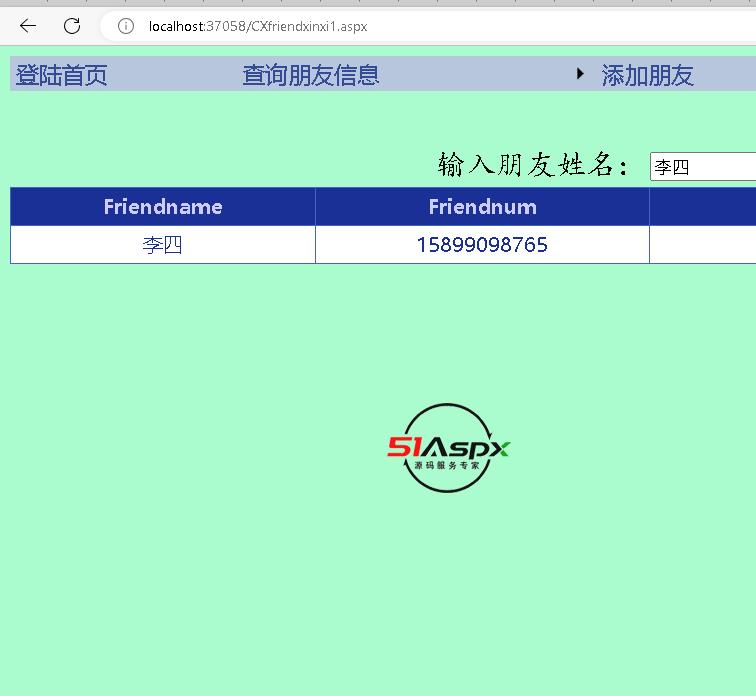This screenshot has width=756, height=696.
Task: Click the 输入朋友姓名 label text
Action: pyautogui.click(x=533, y=165)
